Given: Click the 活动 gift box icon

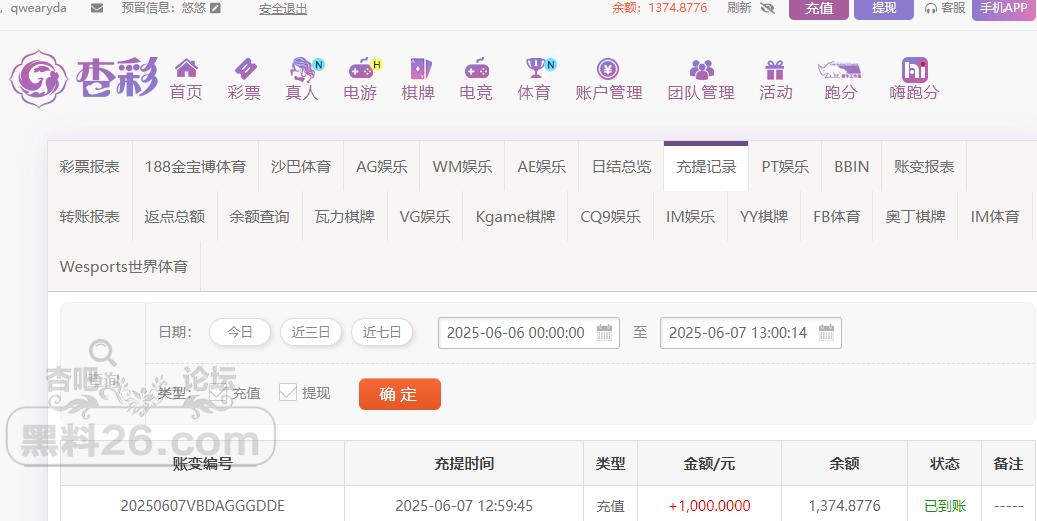Looking at the screenshot, I should pos(775,69).
